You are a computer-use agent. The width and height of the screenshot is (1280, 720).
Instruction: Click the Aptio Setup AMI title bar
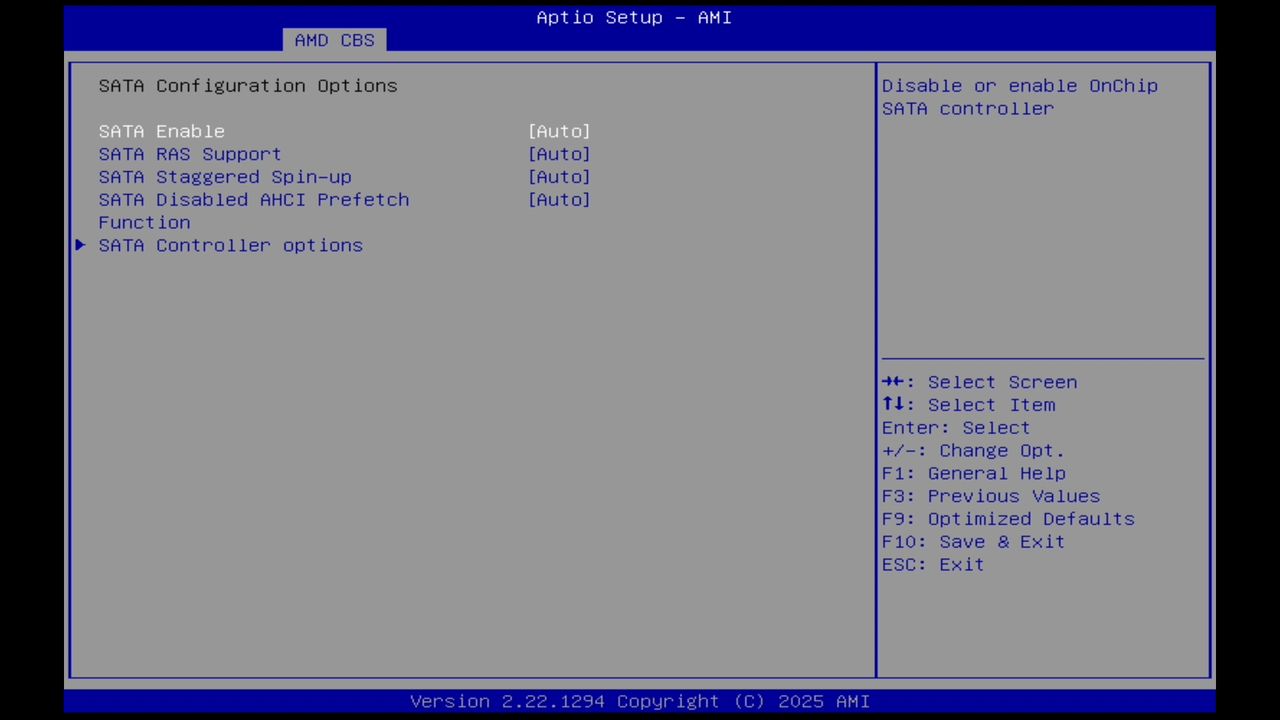pyautogui.click(x=633, y=17)
